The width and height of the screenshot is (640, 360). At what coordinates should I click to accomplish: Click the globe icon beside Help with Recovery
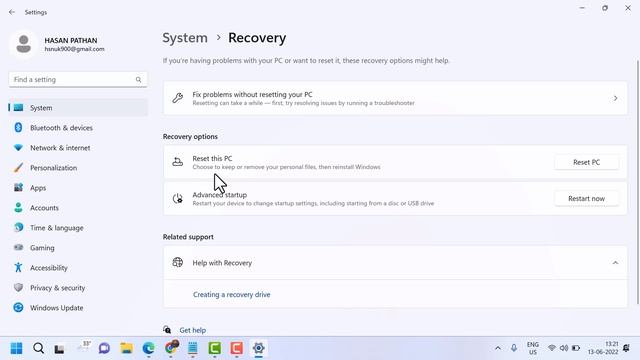tap(178, 262)
